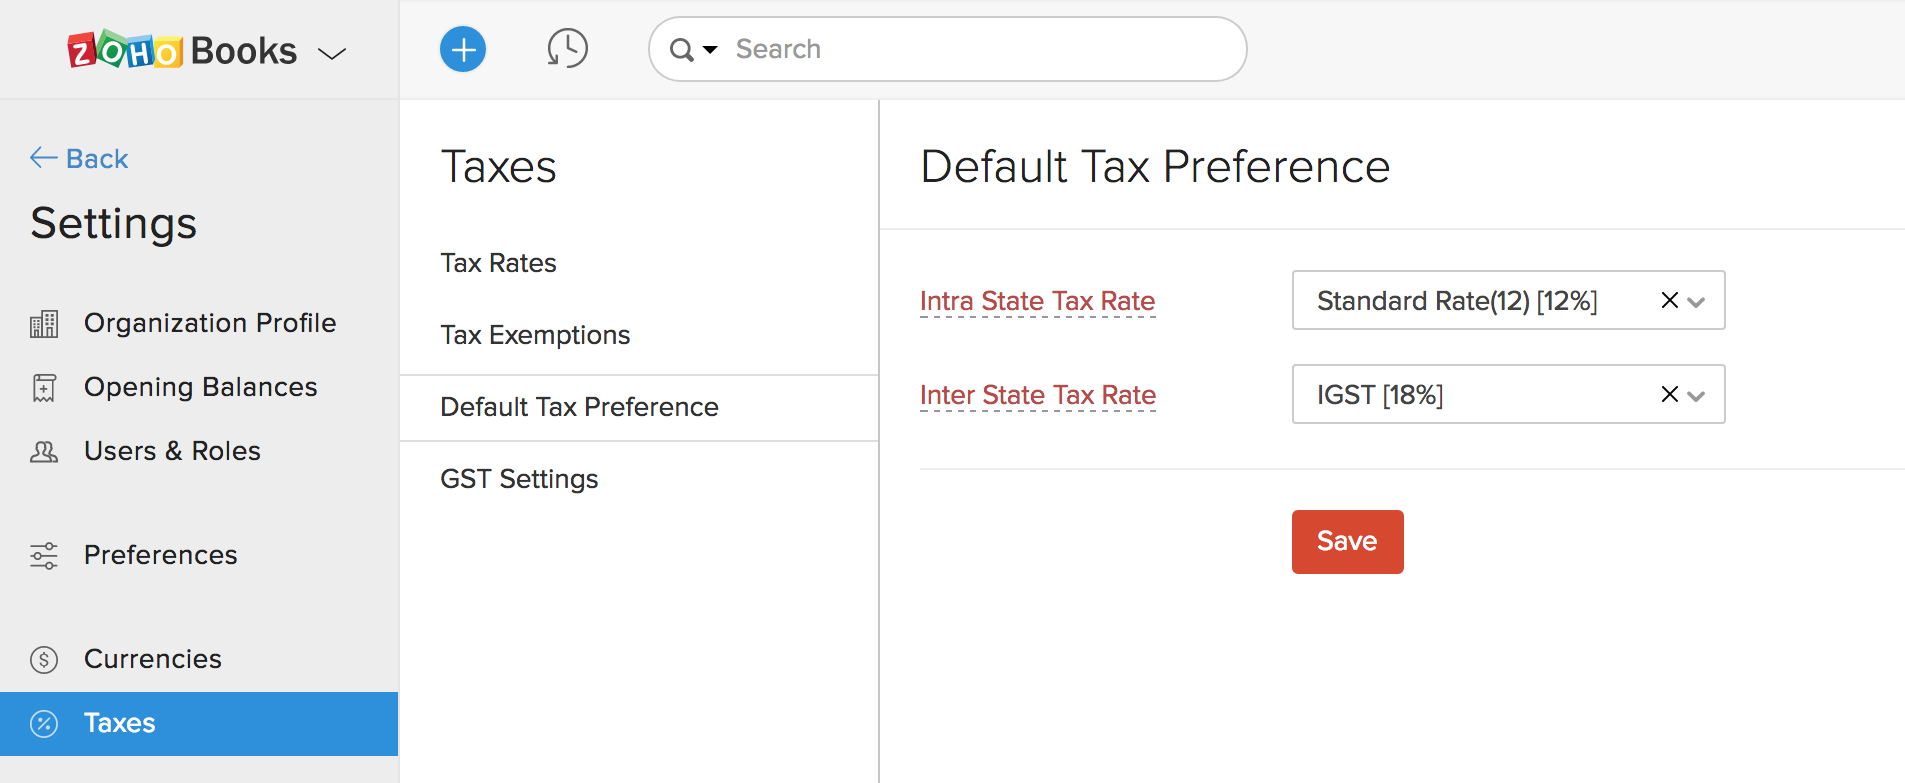This screenshot has height=783, width=1905.
Task: Click the blue plus quick-create icon
Action: 463,48
